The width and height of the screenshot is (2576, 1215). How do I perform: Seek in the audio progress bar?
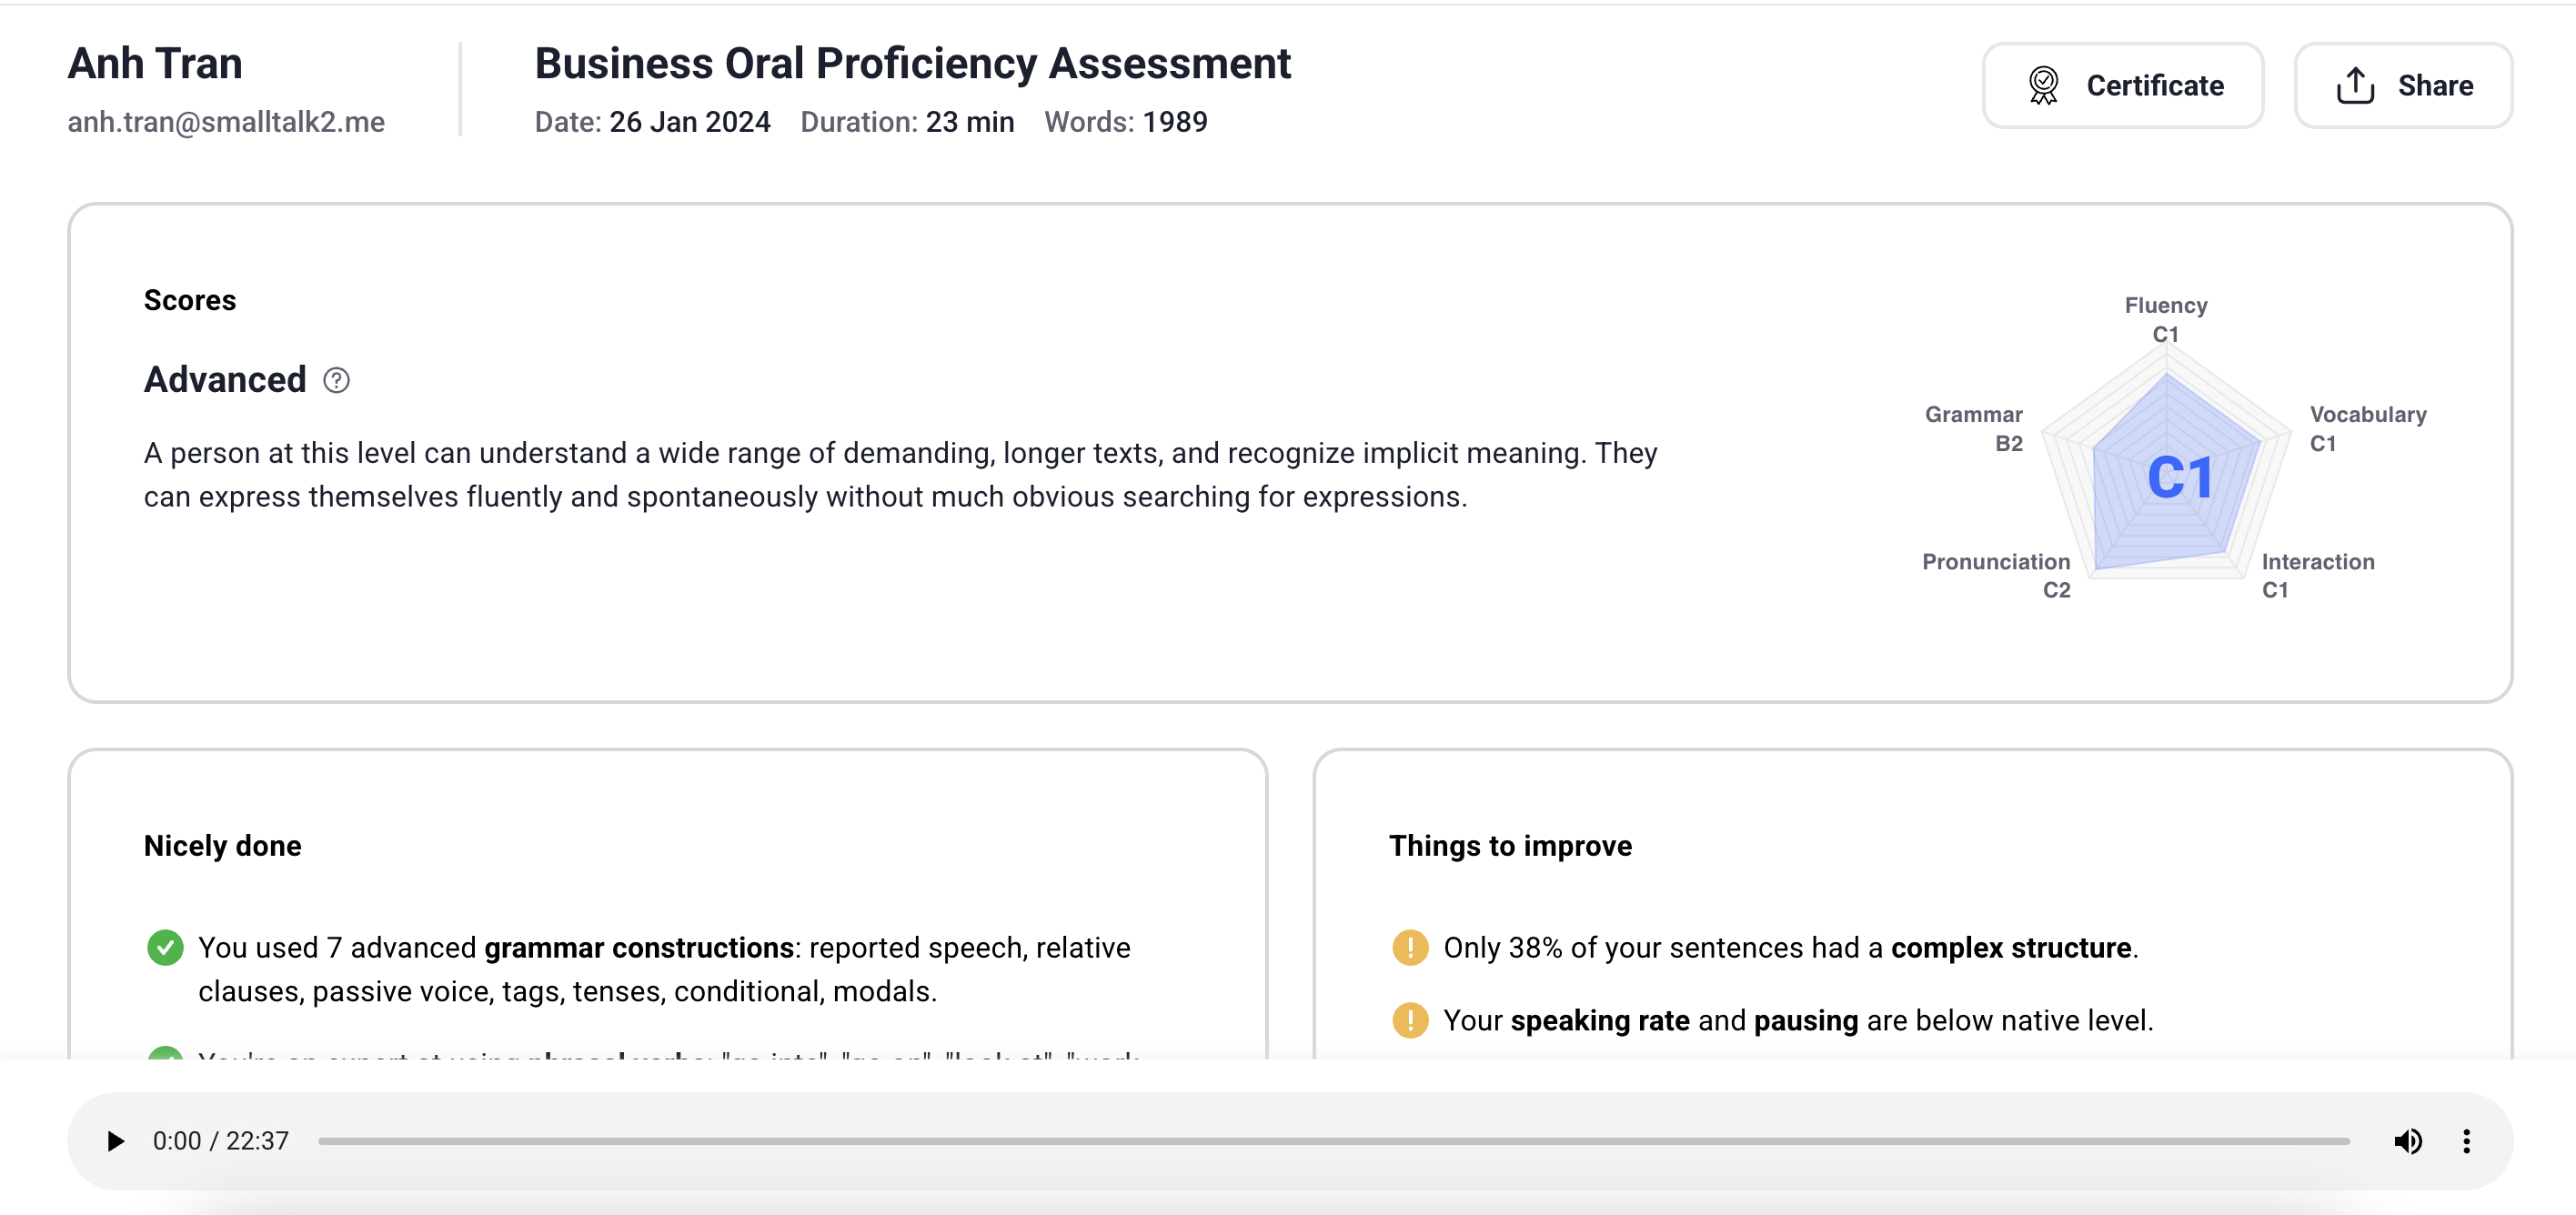pyautogui.click(x=1333, y=1141)
